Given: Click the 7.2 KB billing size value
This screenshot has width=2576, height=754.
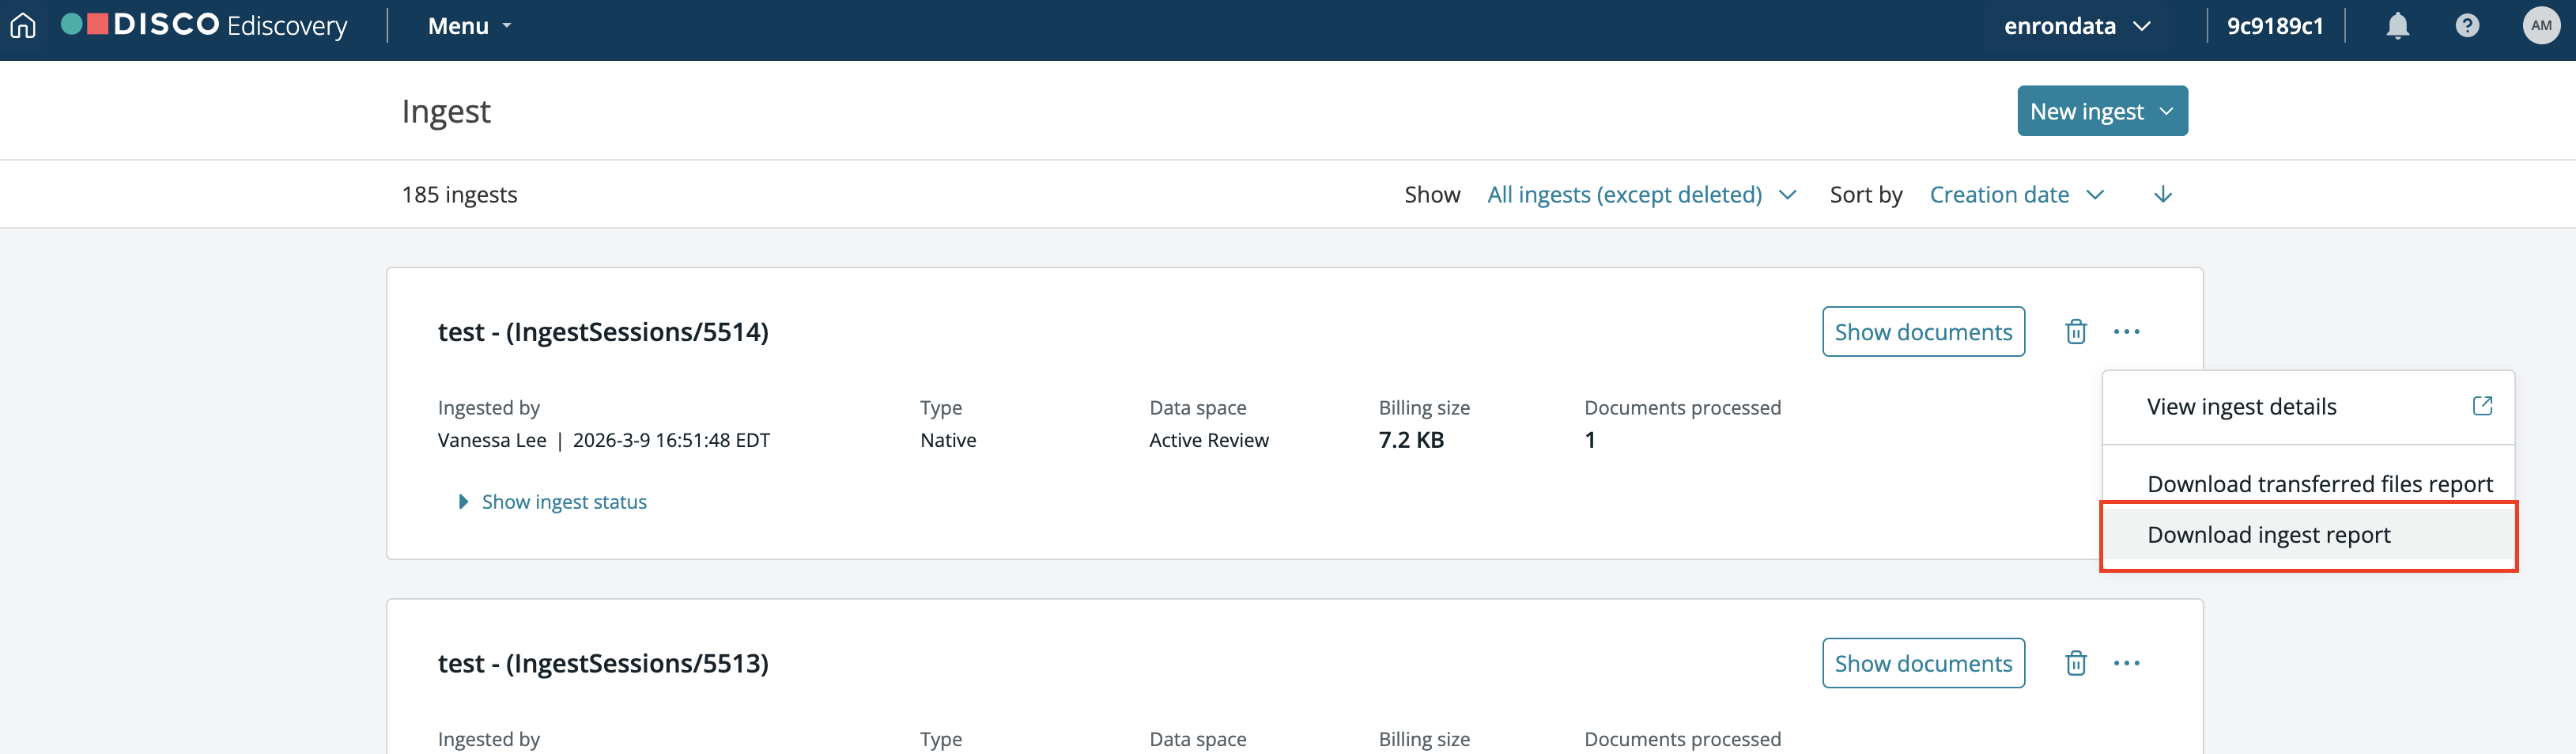Looking at the screenshot, I should (x=1411, y=440).
